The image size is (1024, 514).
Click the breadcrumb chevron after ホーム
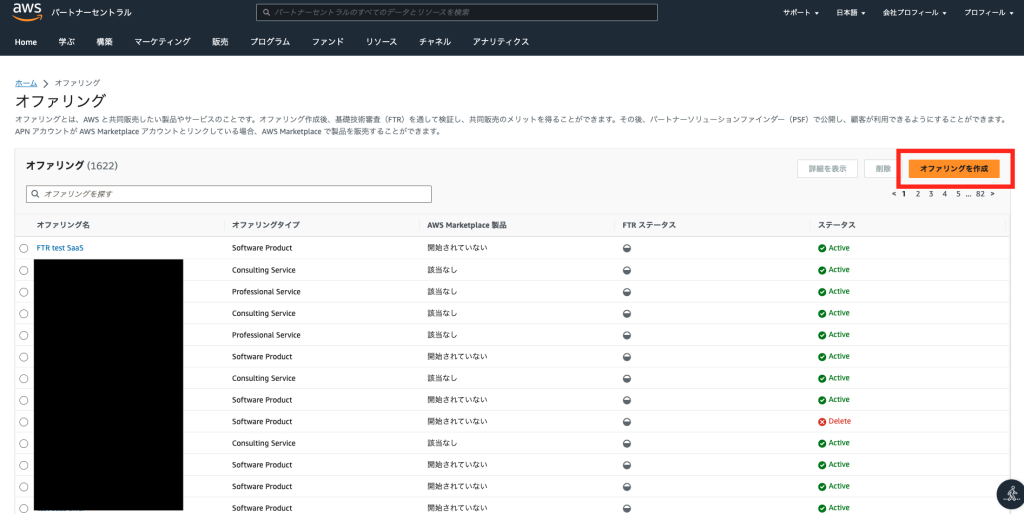coord(46,84)
